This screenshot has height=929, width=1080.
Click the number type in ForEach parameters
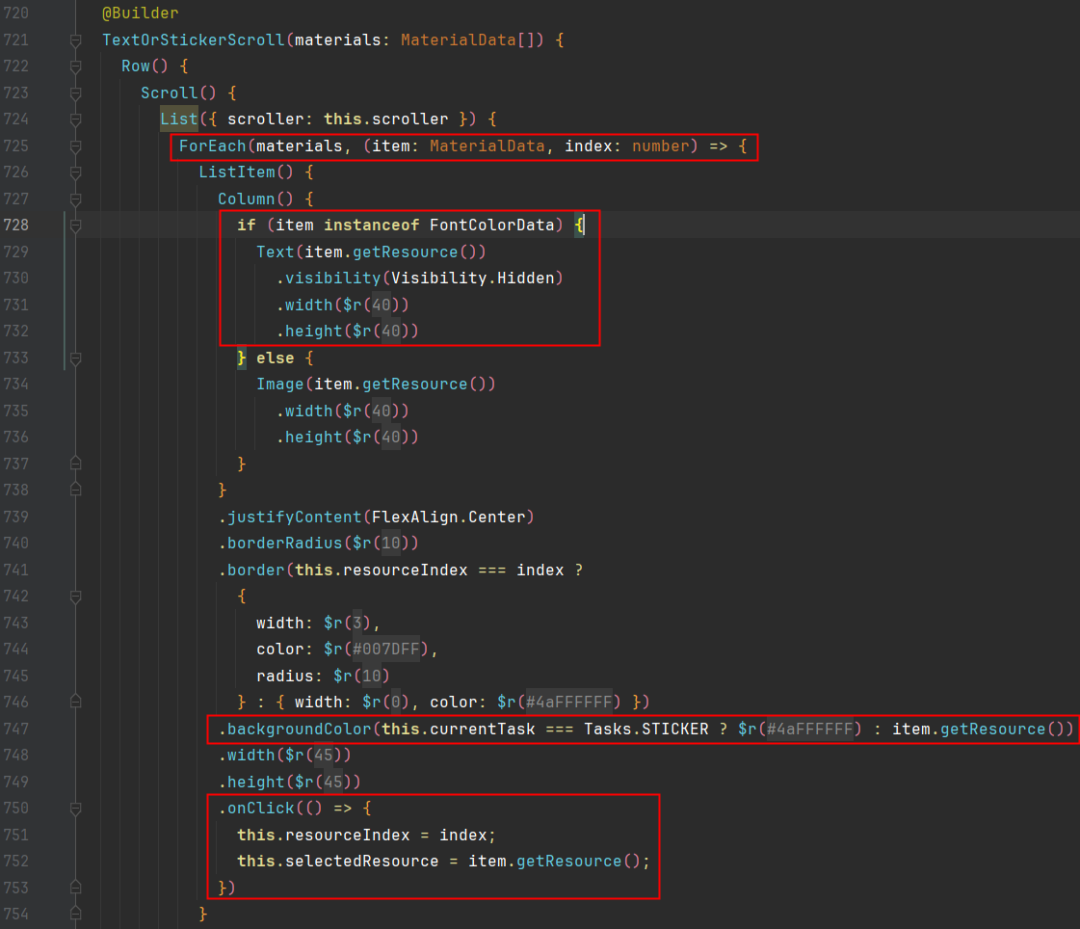661,146
